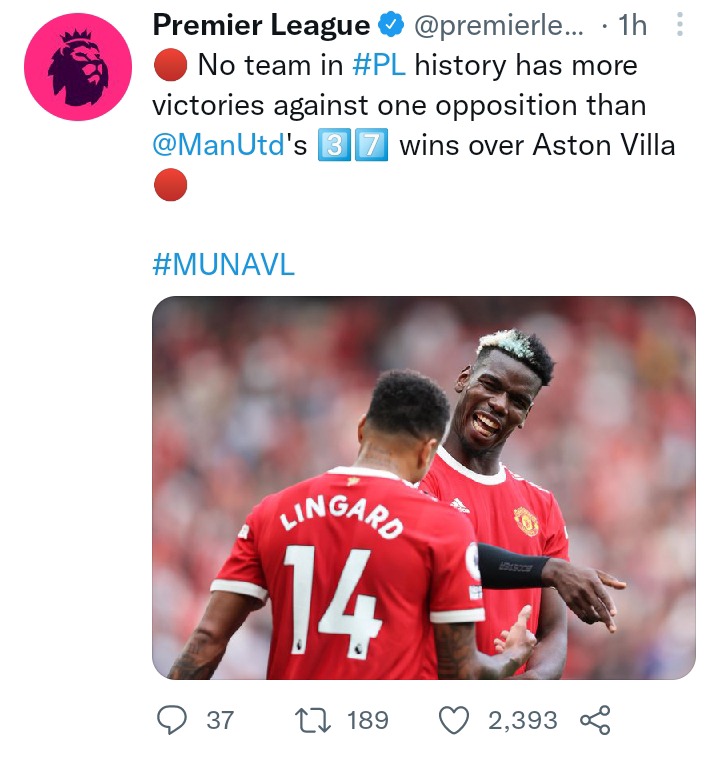This screenshot has width=720, height=768.
Task: Like the tweet with heart icon
Action: 454,720
